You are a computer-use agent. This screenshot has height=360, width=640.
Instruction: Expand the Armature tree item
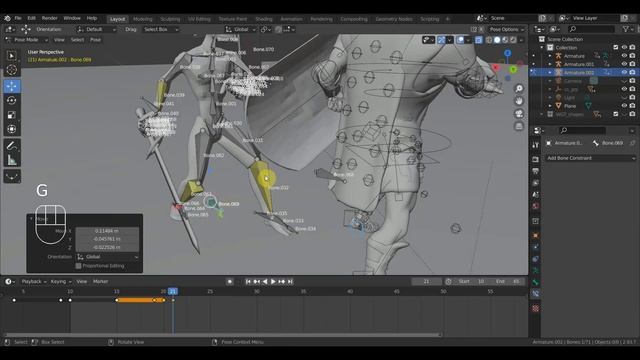click(x=550, y=56)
